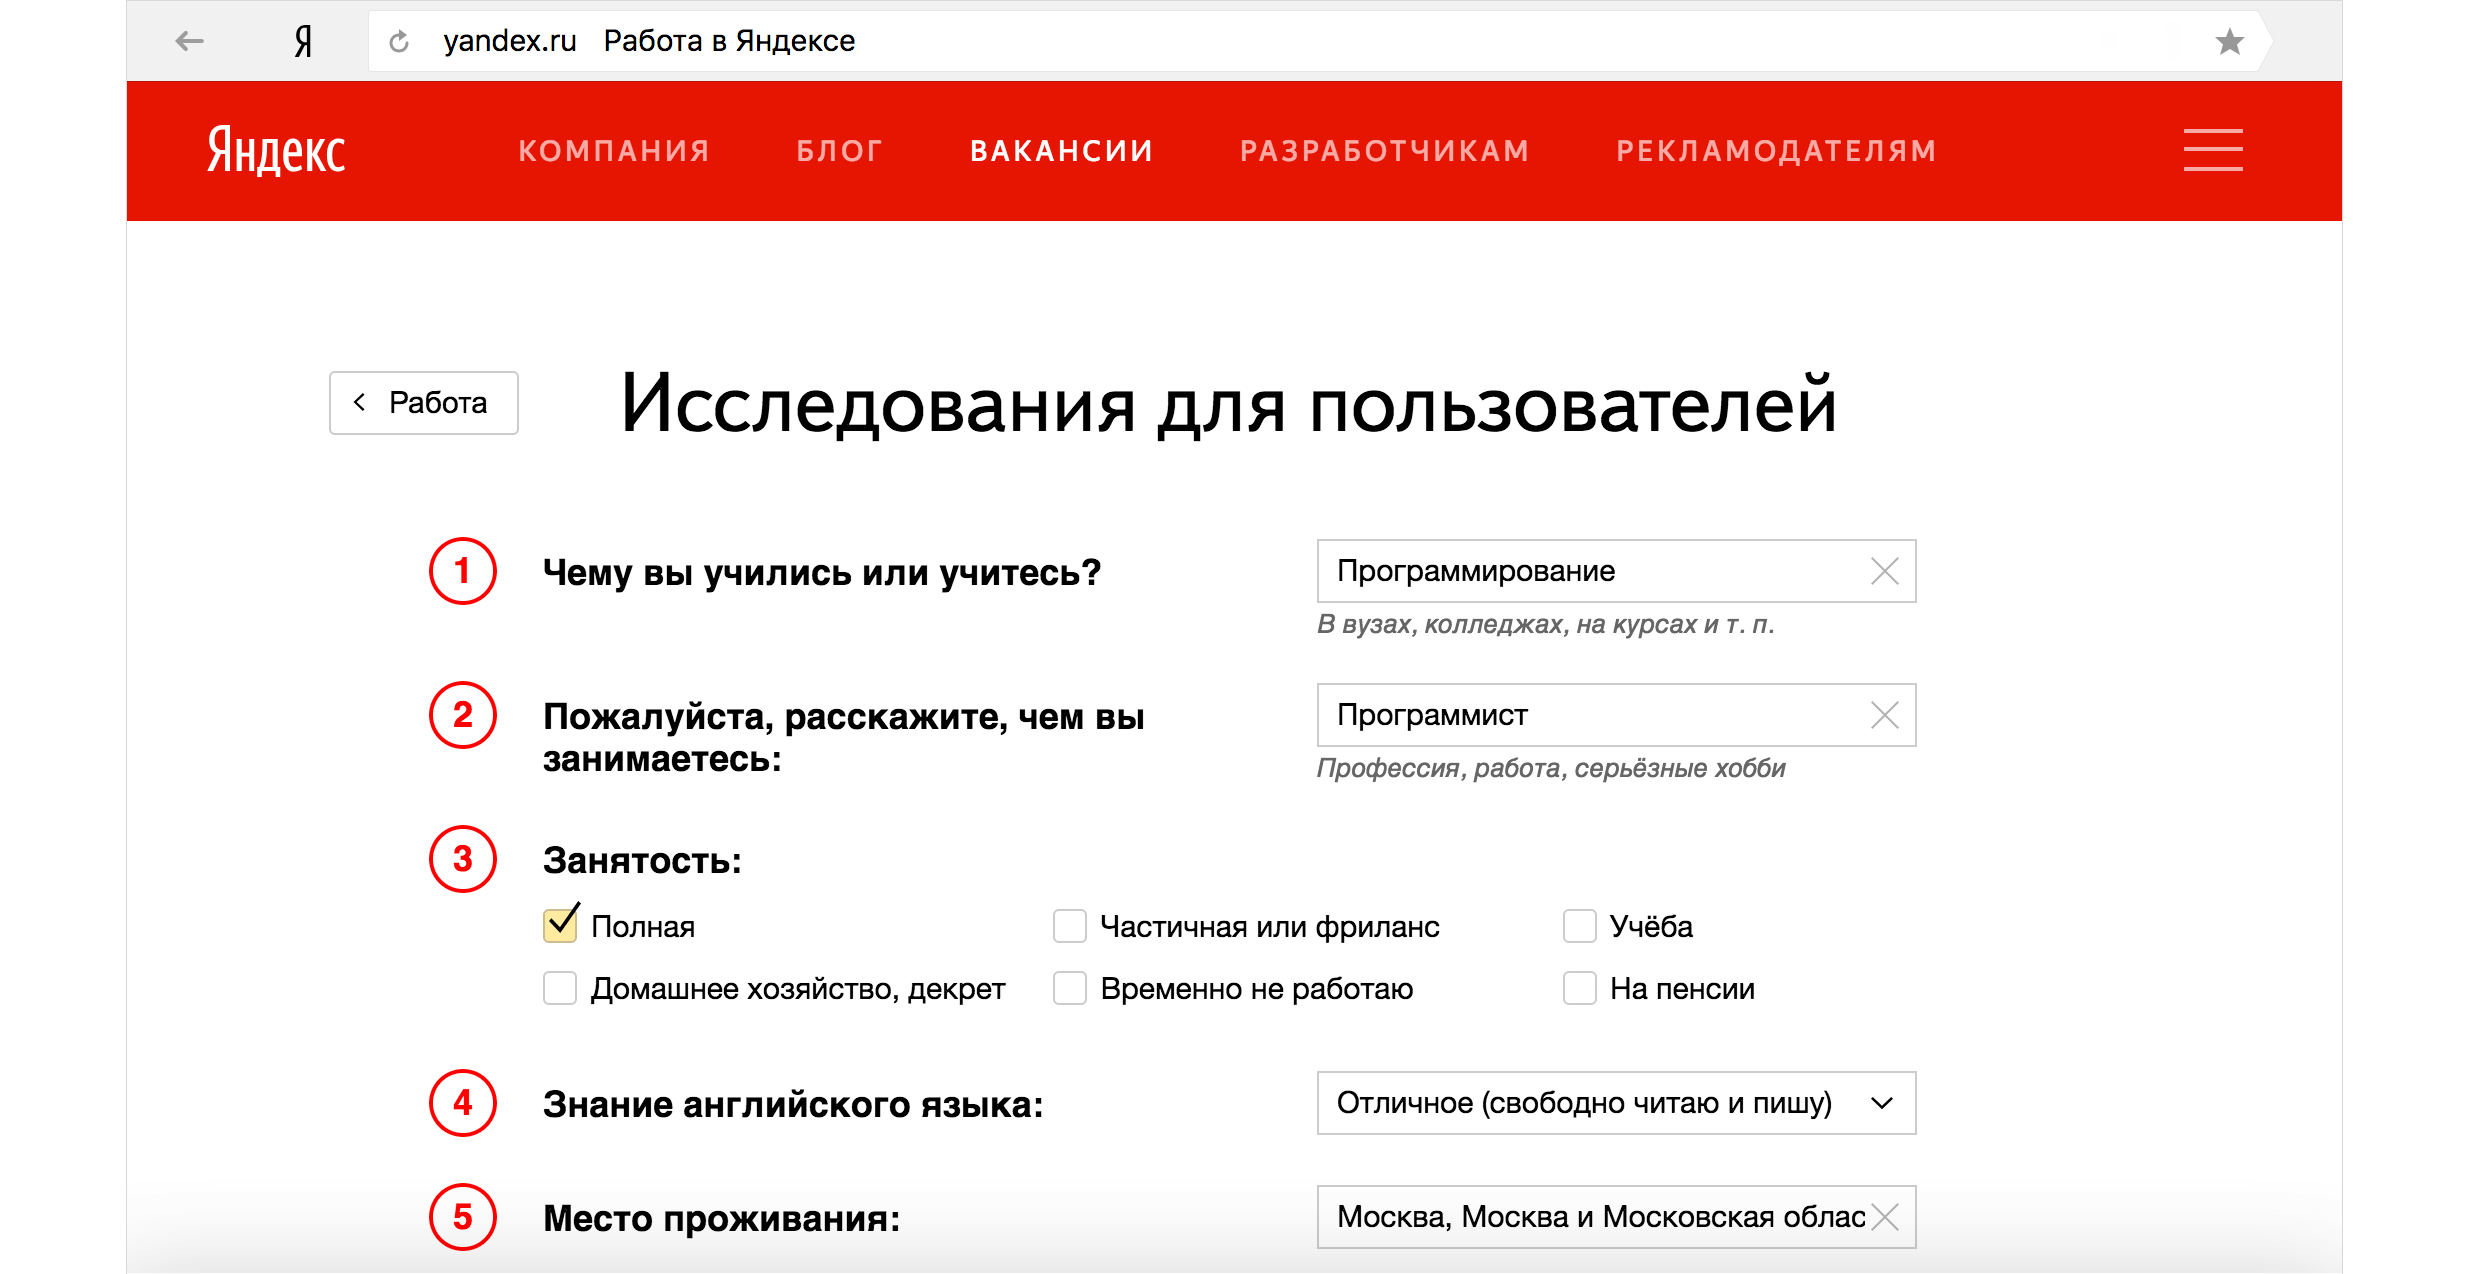Click the Yandex Я browser logo
Viewport: 2472px width, 1274px height.
pos(303,41)
